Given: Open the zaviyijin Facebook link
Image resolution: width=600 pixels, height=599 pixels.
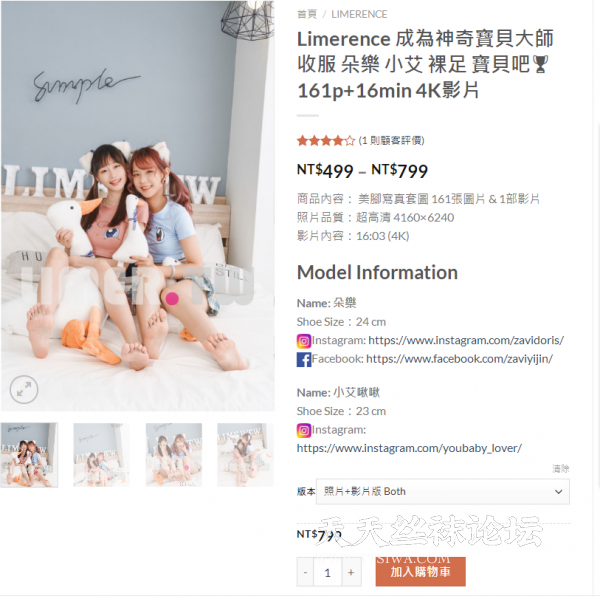Looking at the screenshot, I should coord(460,359).
